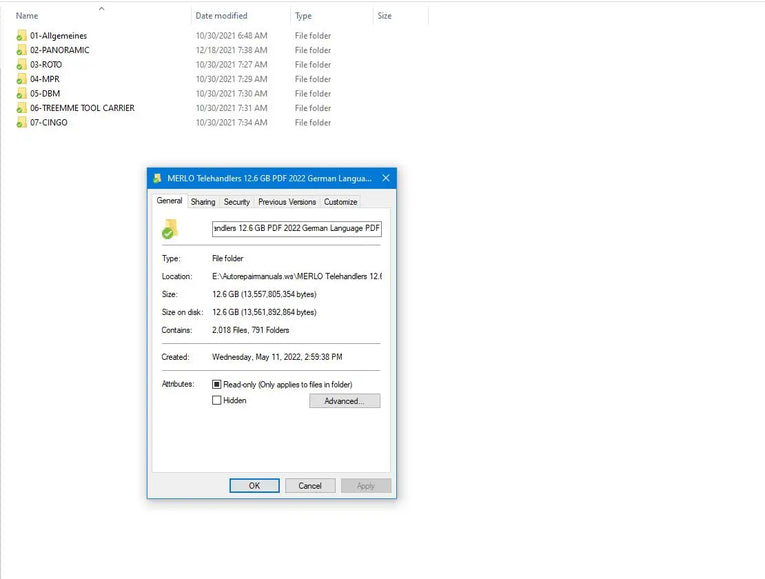Select the 07-CINGO folder name
Screen dimensions: 765x579
(49, 122)
